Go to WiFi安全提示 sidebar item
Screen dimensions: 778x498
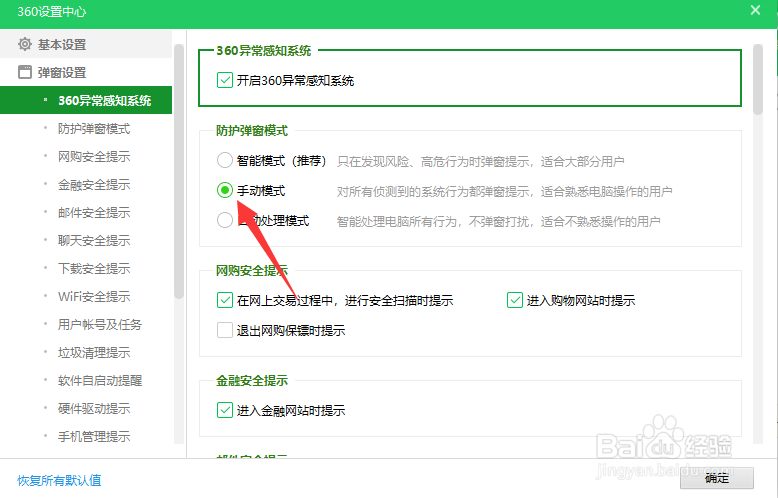(94, 297)
